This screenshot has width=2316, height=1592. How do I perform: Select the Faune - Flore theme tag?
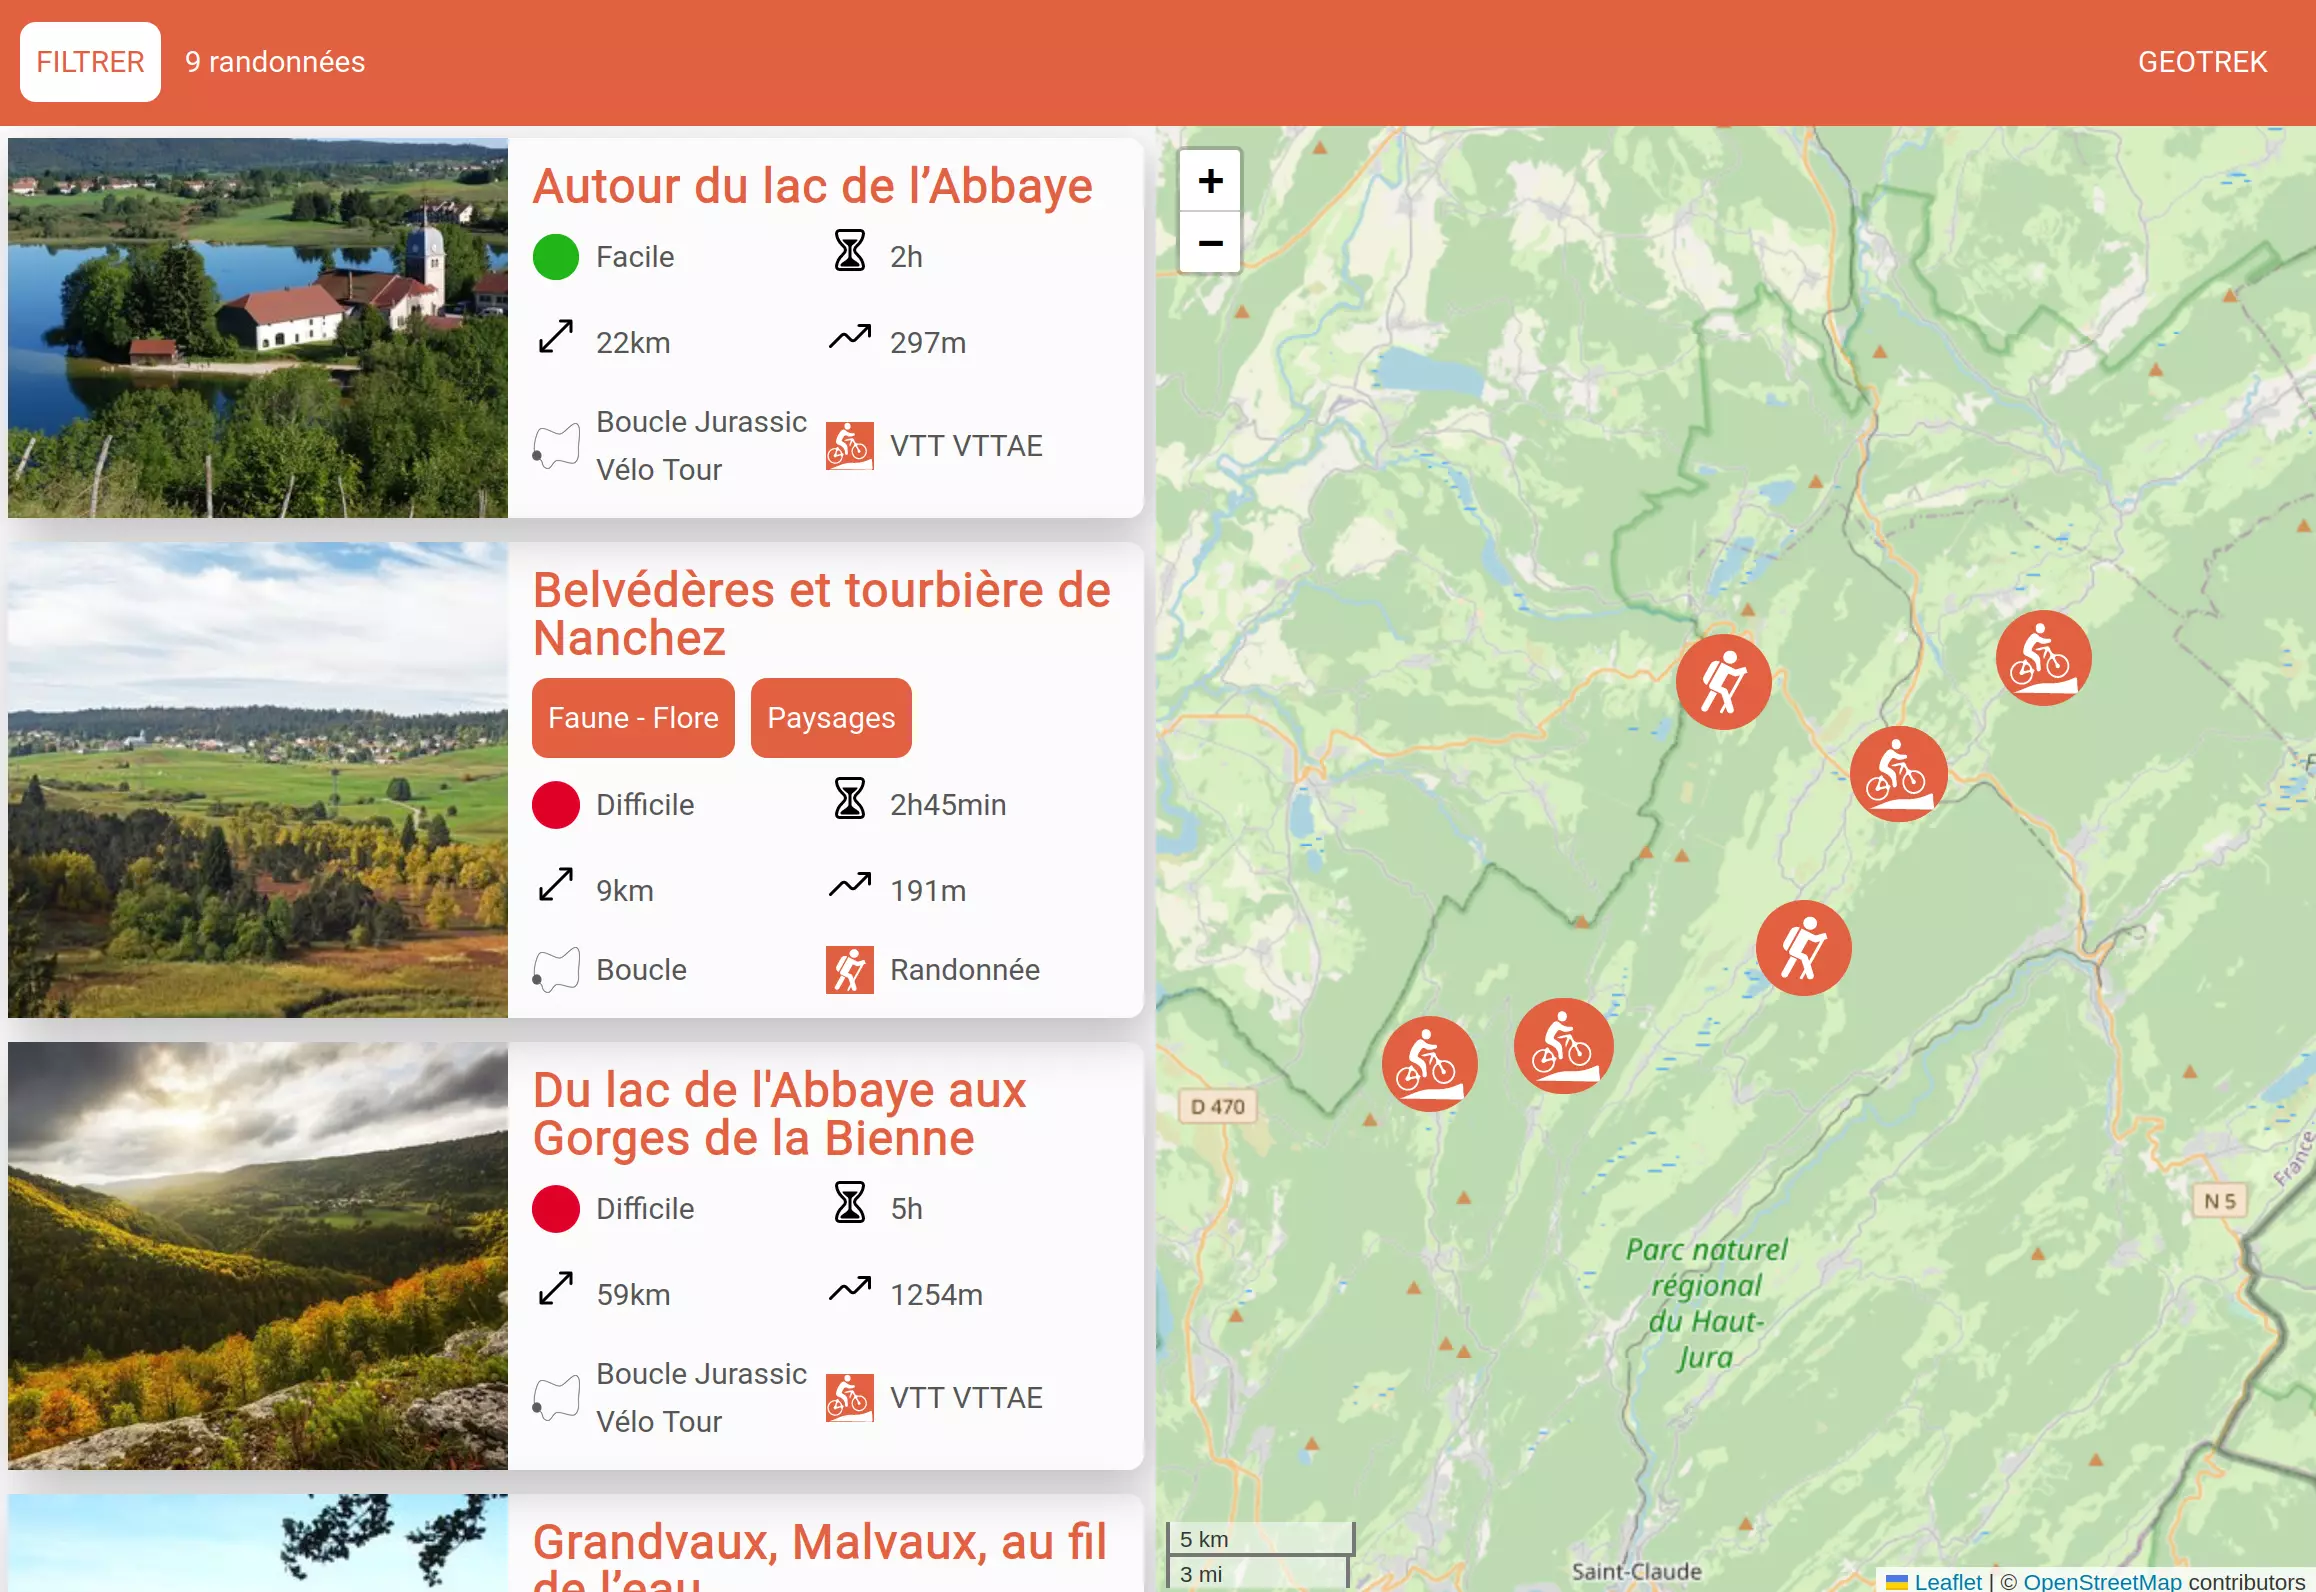click(x=633, y=718)
